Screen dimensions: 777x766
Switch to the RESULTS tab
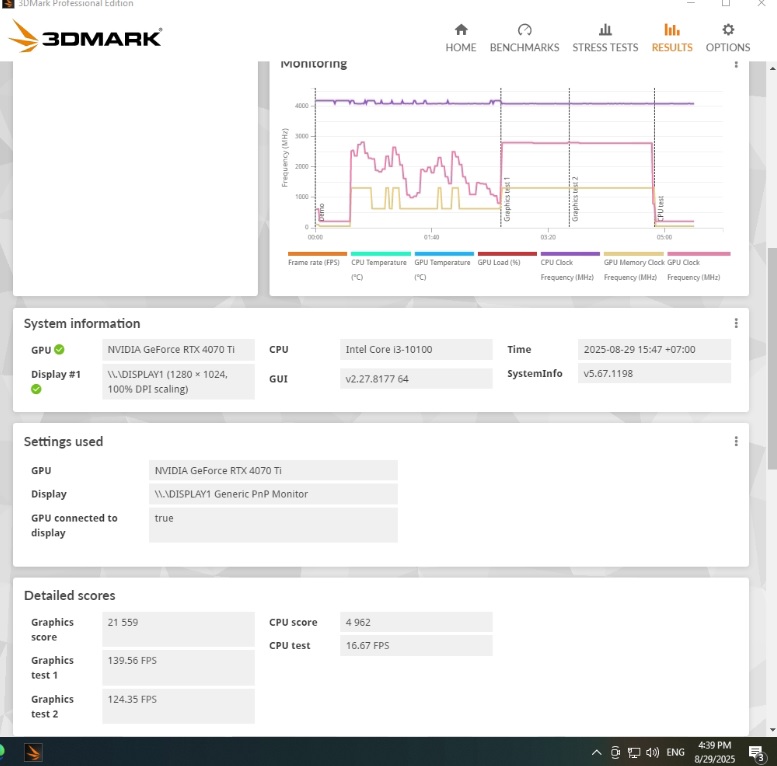point(671,38)
